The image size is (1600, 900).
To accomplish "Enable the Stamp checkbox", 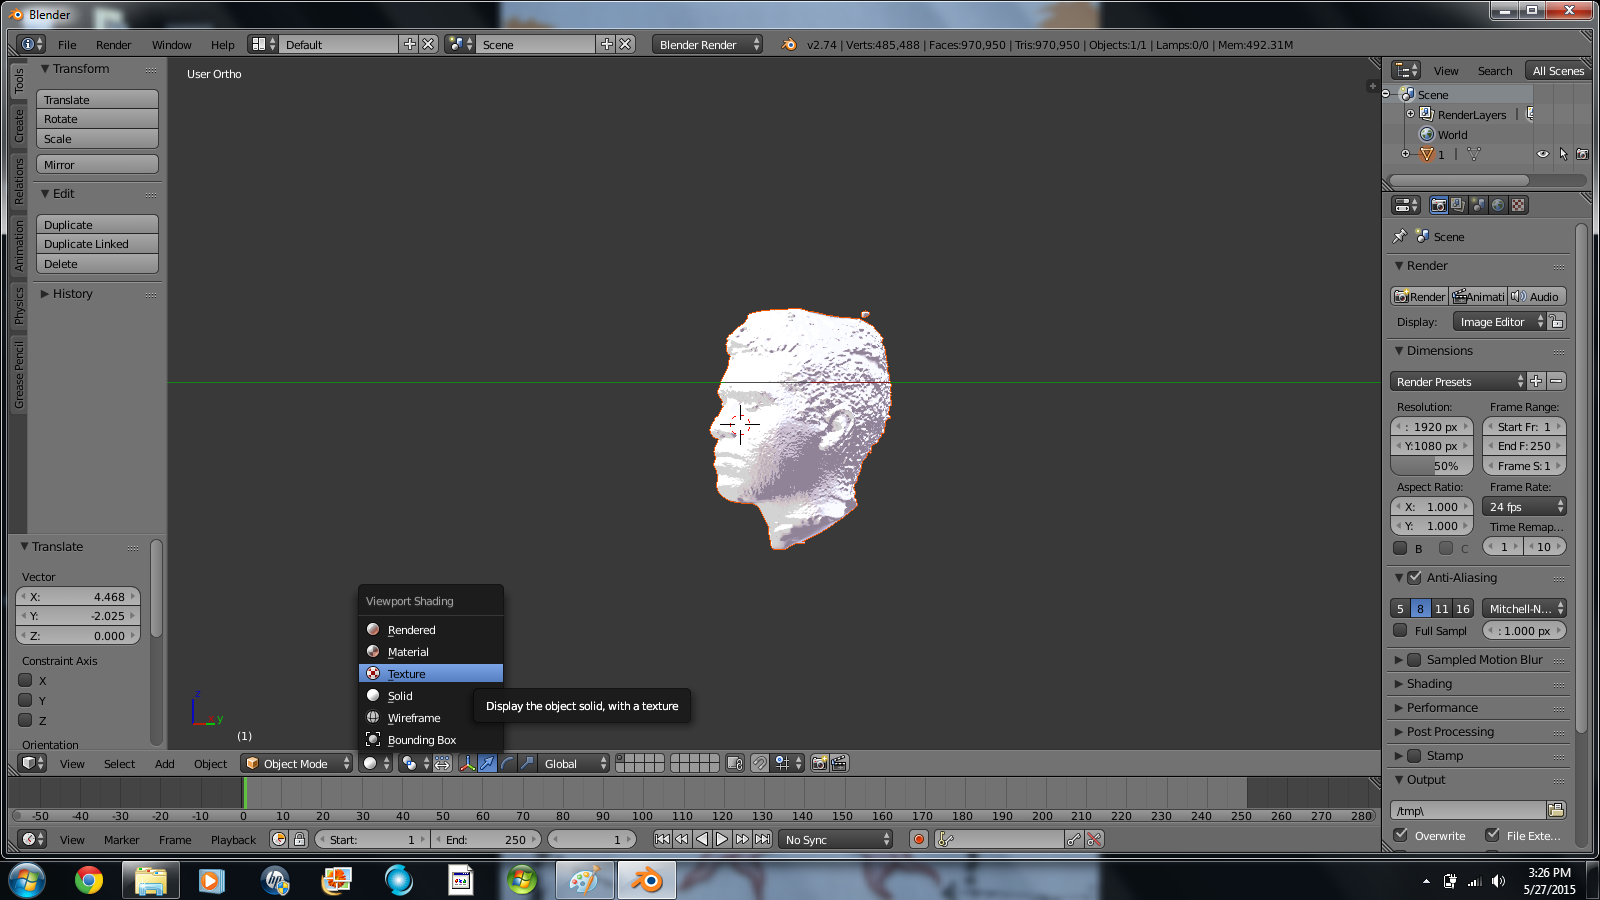I will tap(1414, 756).
